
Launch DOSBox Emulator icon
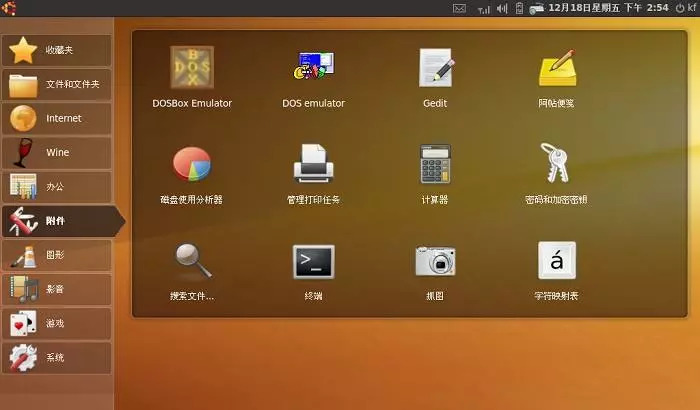192,67
